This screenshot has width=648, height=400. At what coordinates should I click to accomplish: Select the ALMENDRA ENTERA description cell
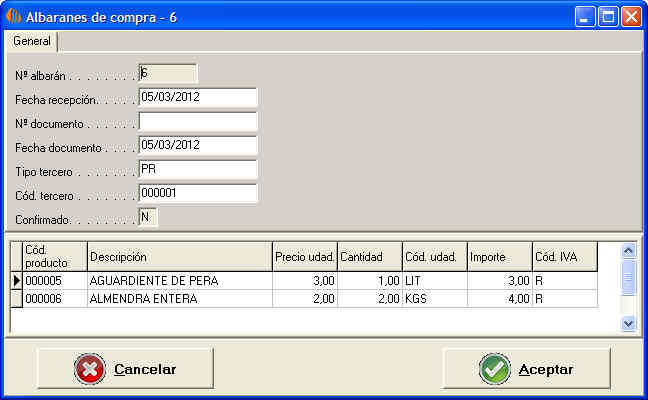(179, 299)
